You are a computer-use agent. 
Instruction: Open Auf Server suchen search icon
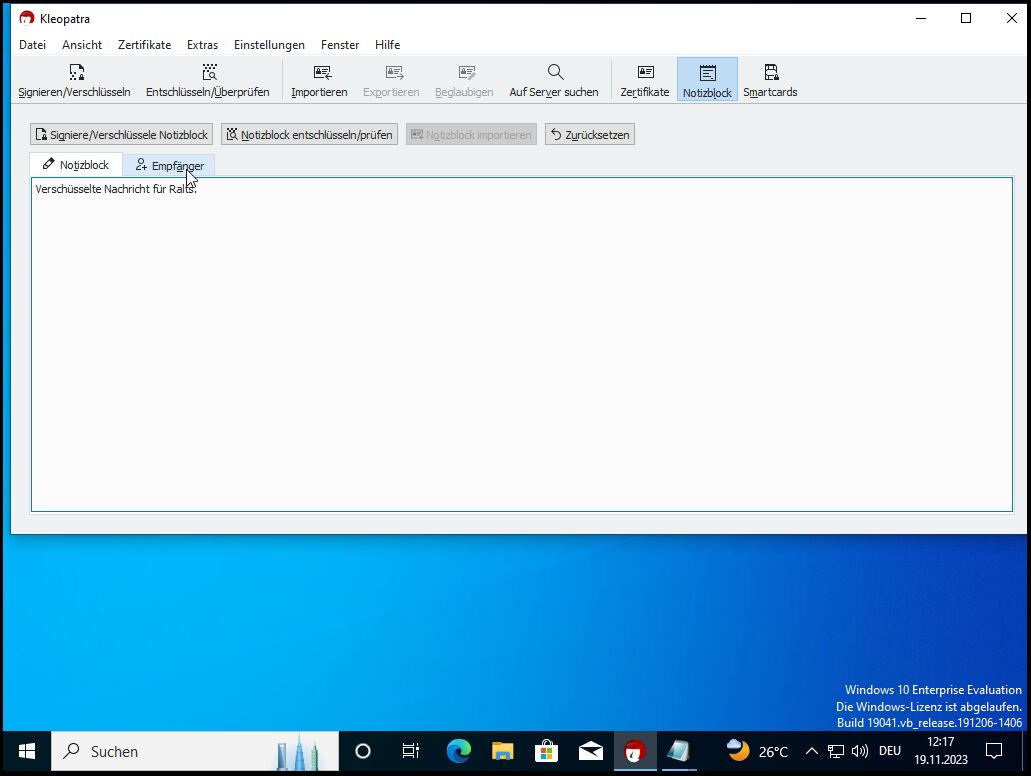(554, 80)
